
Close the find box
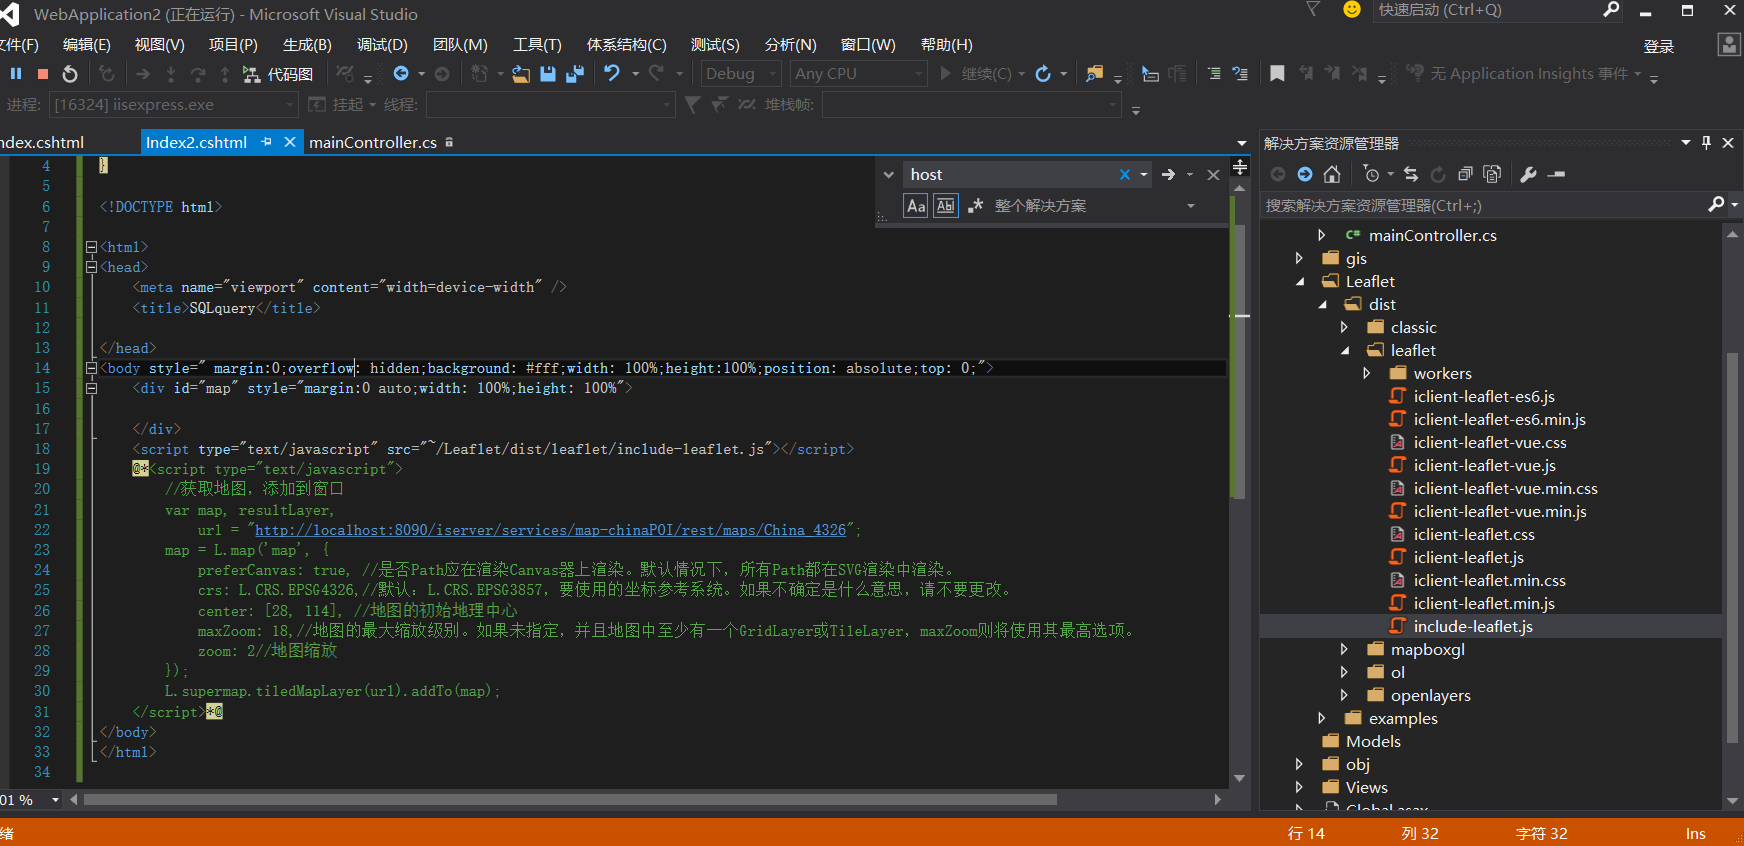[x=1213, y=175]
